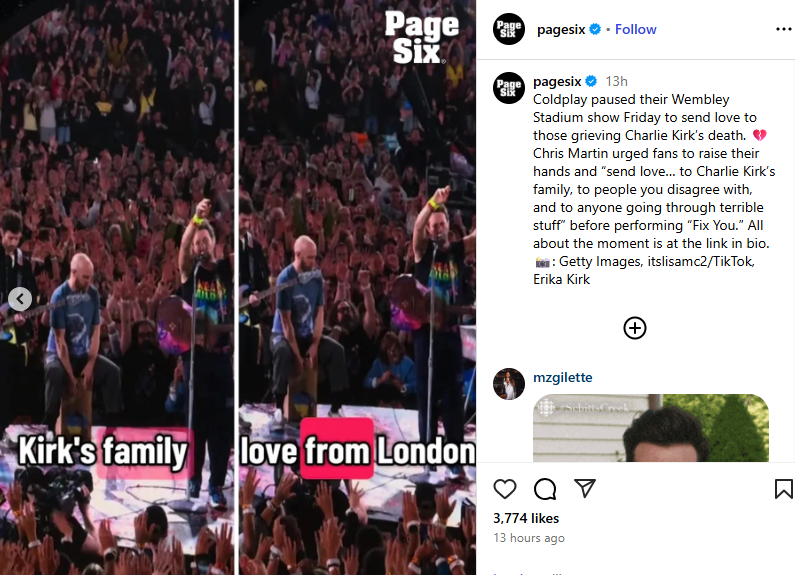
Task: Visit commenter mzgilette's profile name
Action: pos(563,378)
